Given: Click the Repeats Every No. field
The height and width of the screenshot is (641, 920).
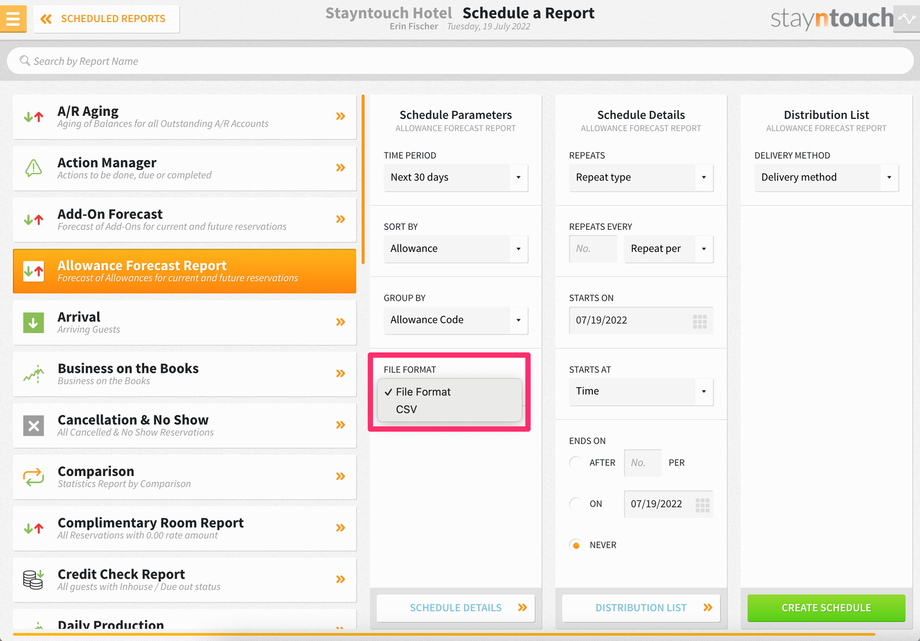Looking at the screenshot, I should pos(593,248).
